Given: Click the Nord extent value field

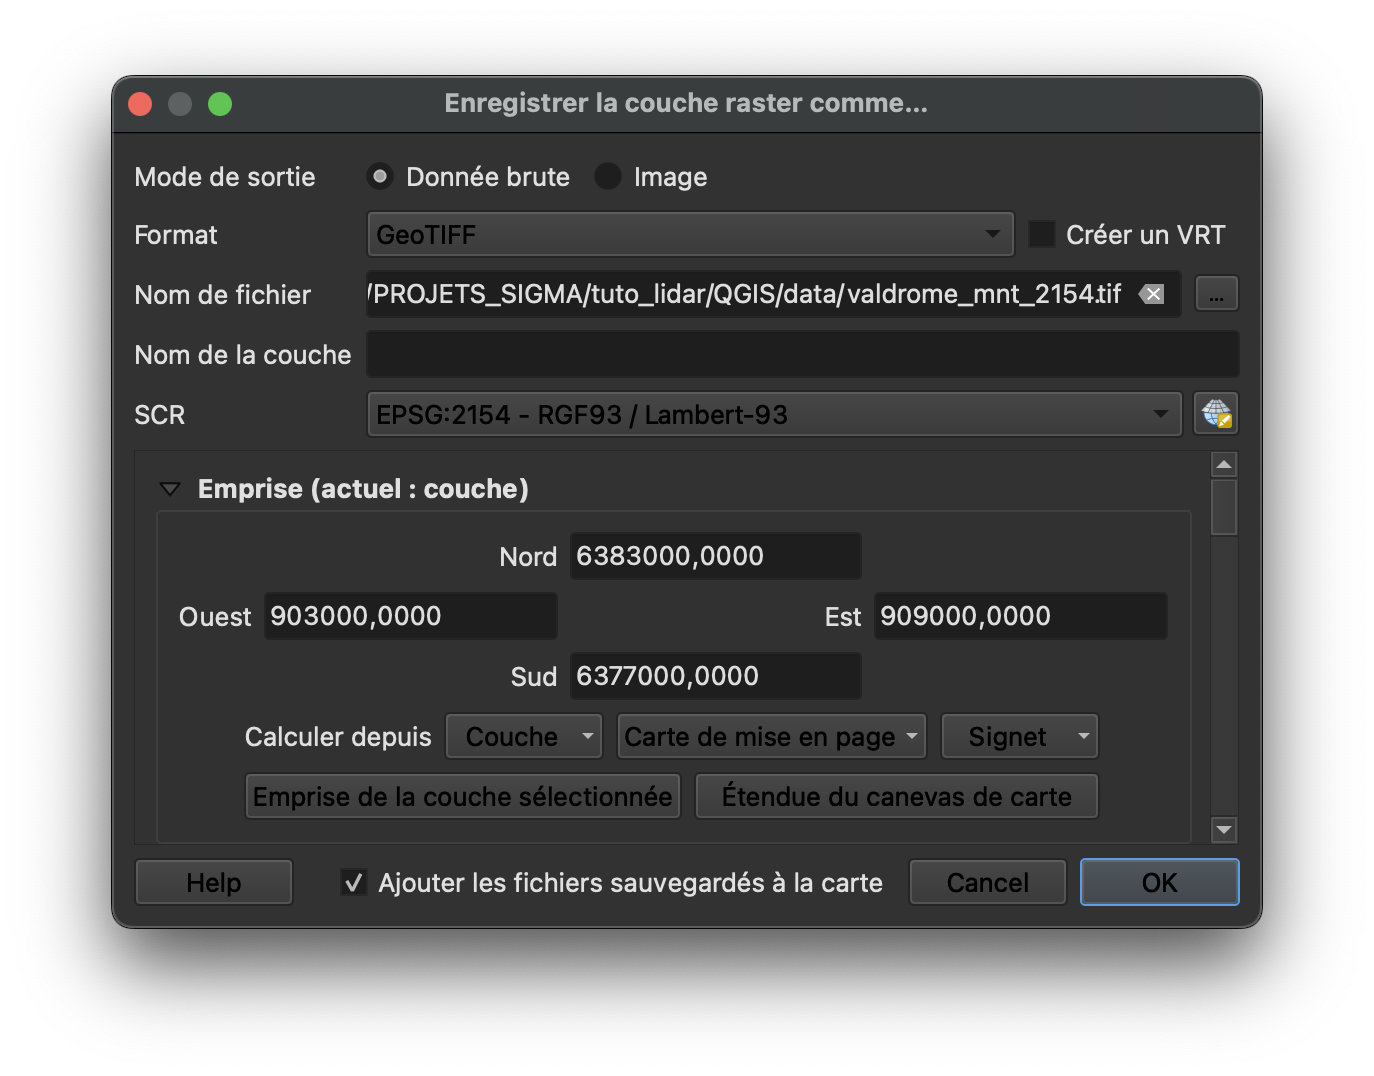Looking at the screenshot, I should point(716,556).
